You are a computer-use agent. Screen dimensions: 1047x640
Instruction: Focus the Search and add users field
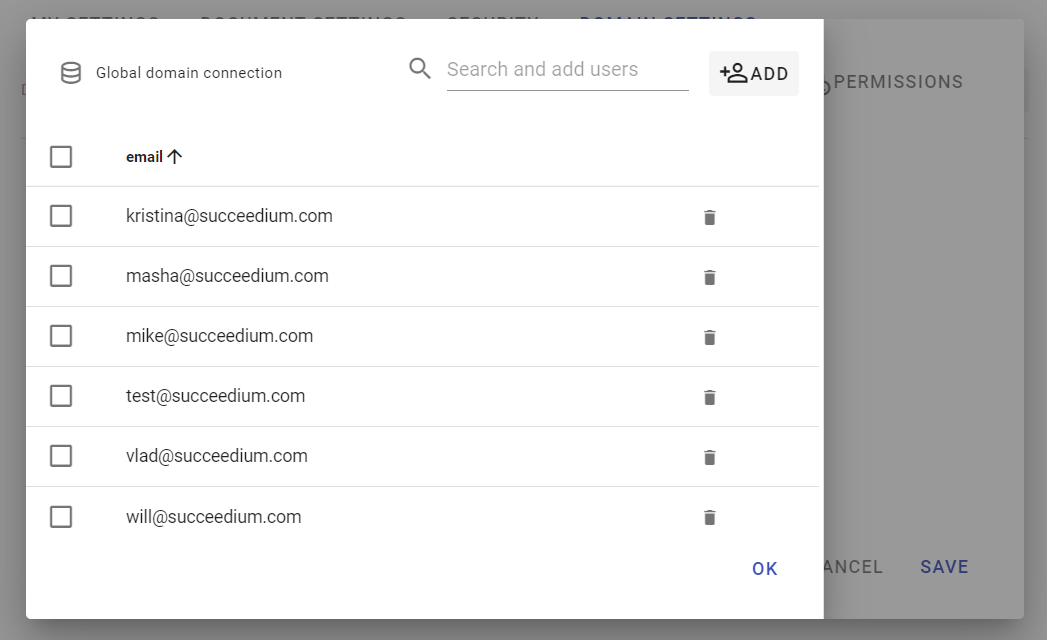568,69
